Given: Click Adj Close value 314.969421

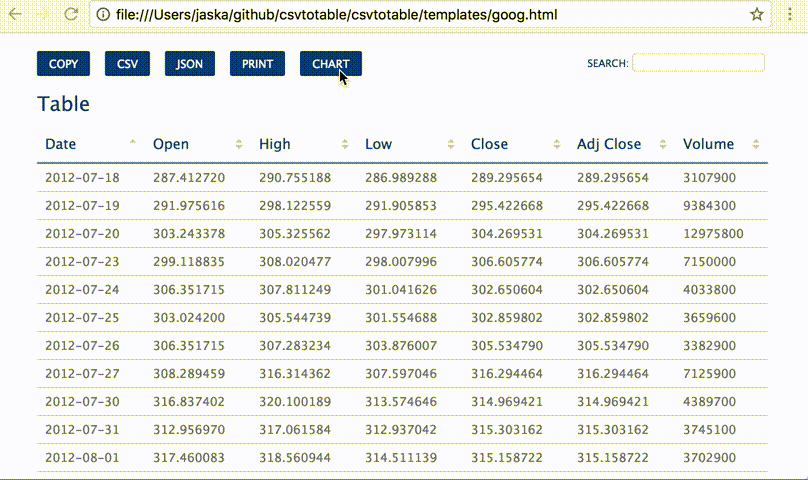Looking at the screenshot, I should pyautogui.click(x=613, y=401).
